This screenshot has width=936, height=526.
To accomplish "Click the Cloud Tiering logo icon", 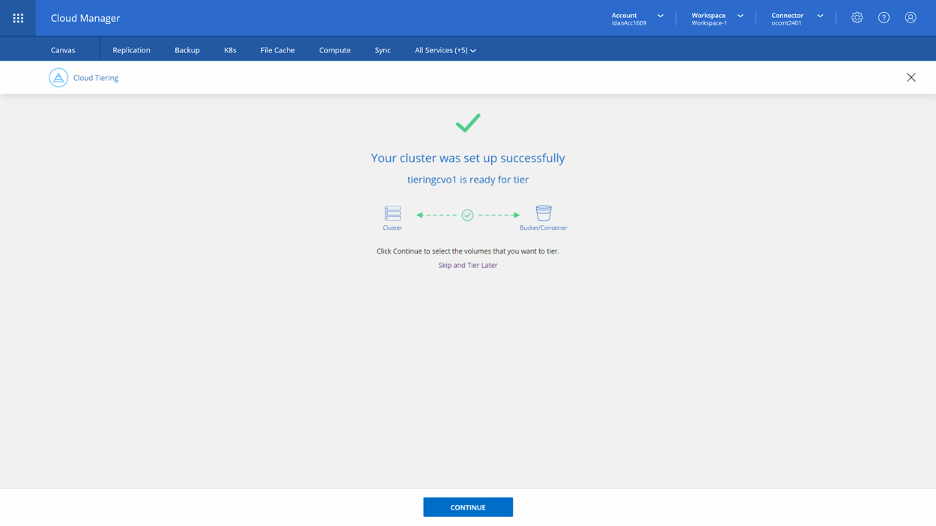I will (58, 78).
